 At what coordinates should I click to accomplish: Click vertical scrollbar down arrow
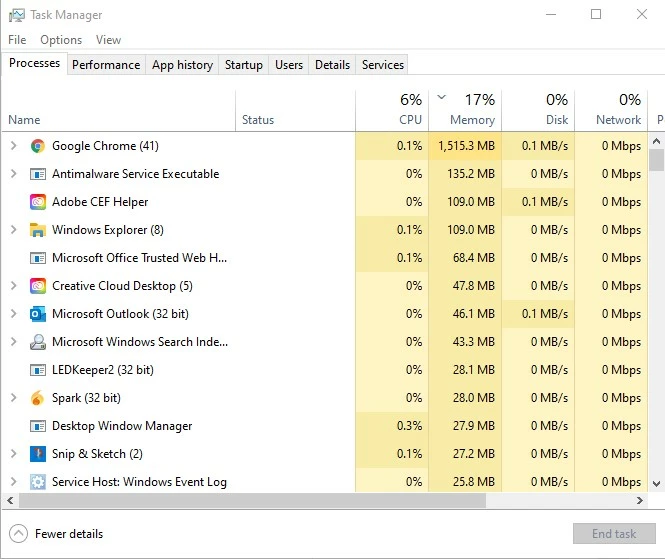pos(657,484)
